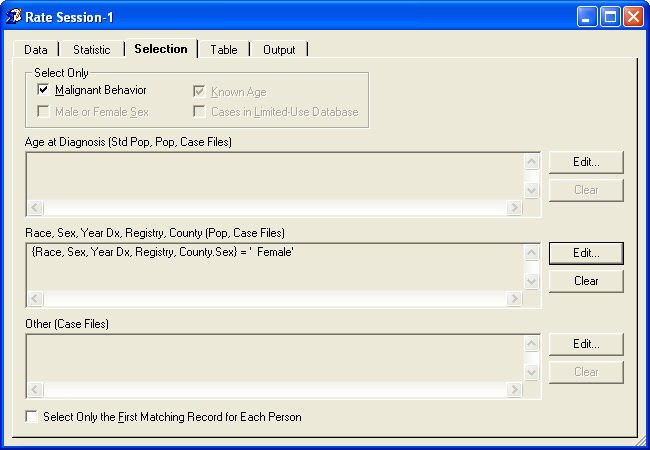Click horizontal scrollbar left arrow in Age box
This screenshot has width=650, height=450.
(x=34, y=208)
